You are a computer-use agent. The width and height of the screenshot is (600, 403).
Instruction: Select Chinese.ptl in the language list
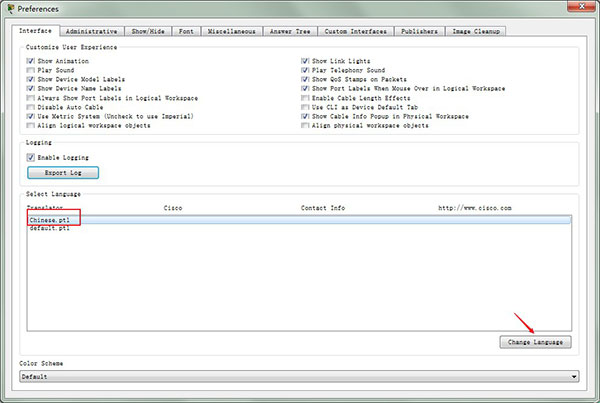tap(50, 219)
